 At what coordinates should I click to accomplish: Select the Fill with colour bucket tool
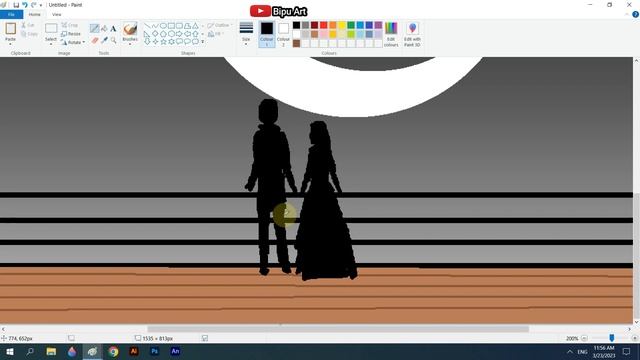pyautogui.click(x=104, y=28)
